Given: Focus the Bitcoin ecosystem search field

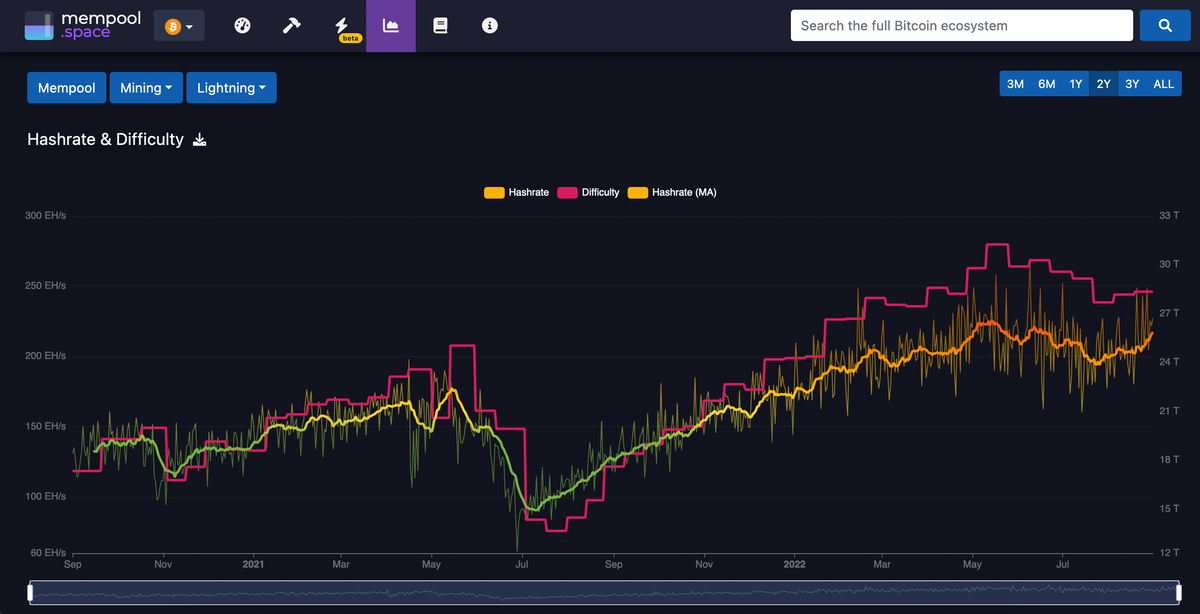Looking at the screenshot, I should [961, 26].
